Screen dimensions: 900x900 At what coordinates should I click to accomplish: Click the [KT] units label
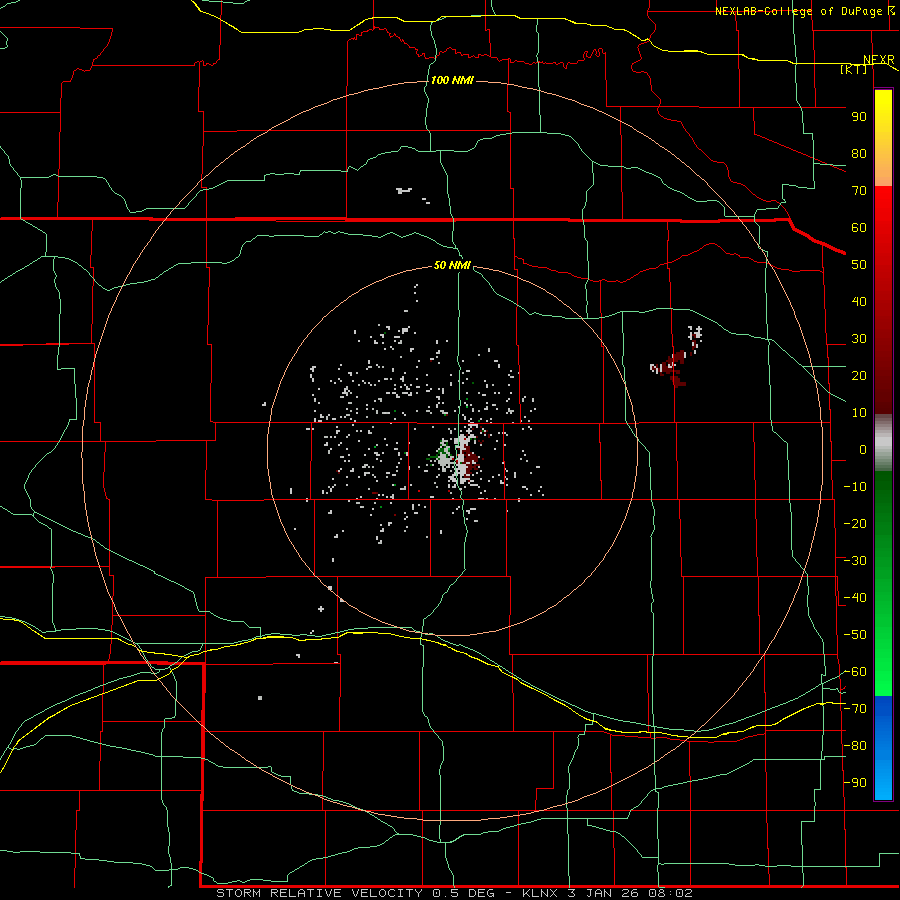tap(854, 69)
